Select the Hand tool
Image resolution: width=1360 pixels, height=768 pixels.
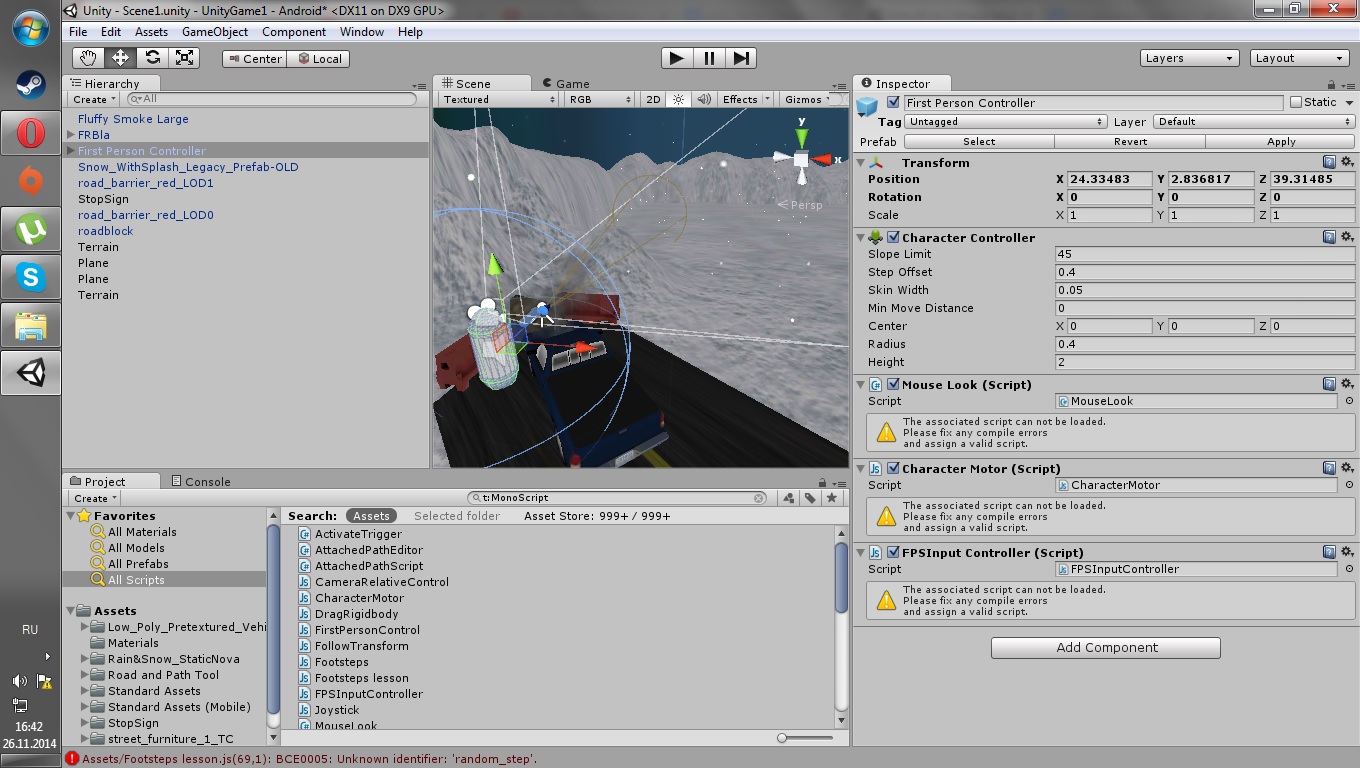click(88, 58)
